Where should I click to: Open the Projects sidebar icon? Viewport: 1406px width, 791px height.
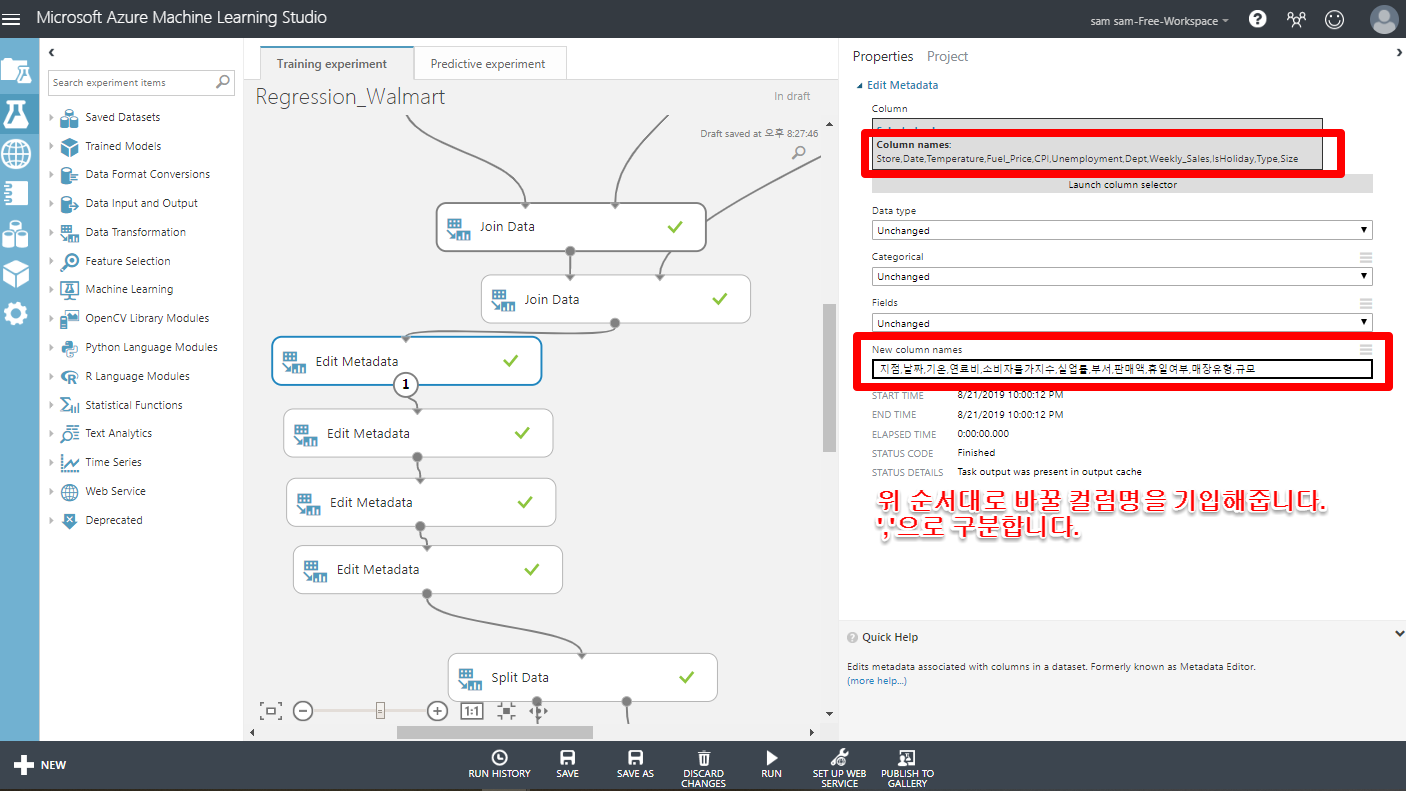tap(15, 70)
